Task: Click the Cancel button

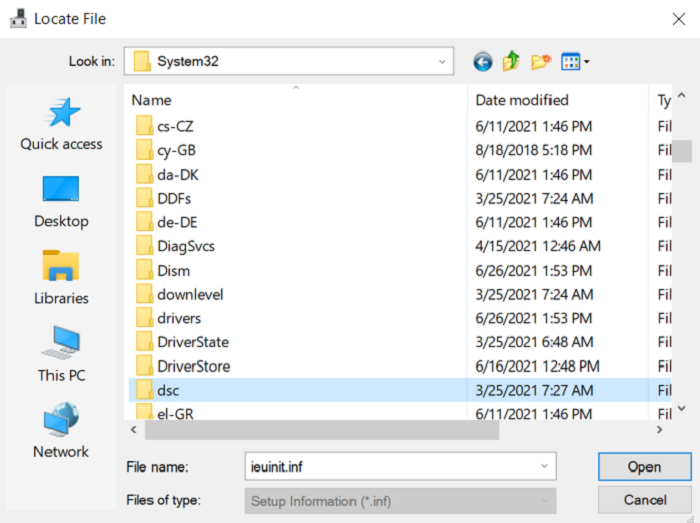Action: pyautogui.click(x=645, y=500)
